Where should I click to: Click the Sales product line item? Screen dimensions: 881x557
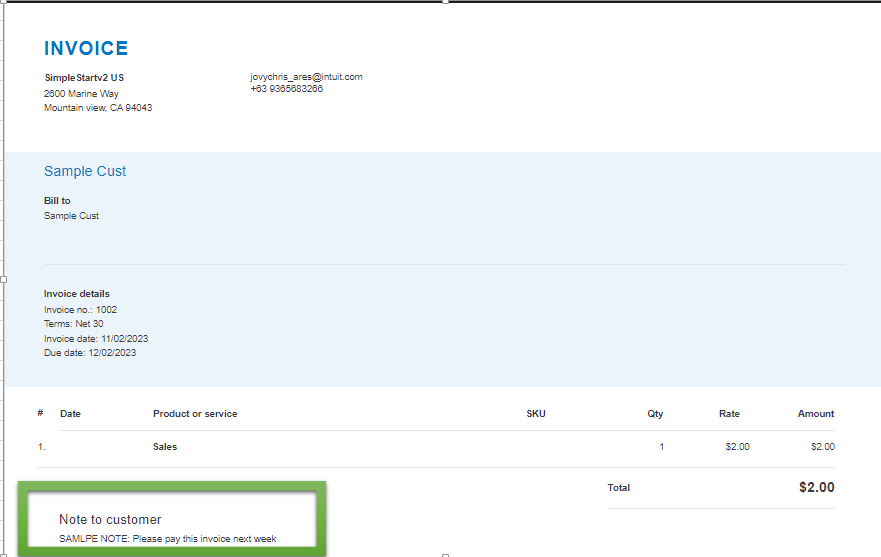[165, 447]
